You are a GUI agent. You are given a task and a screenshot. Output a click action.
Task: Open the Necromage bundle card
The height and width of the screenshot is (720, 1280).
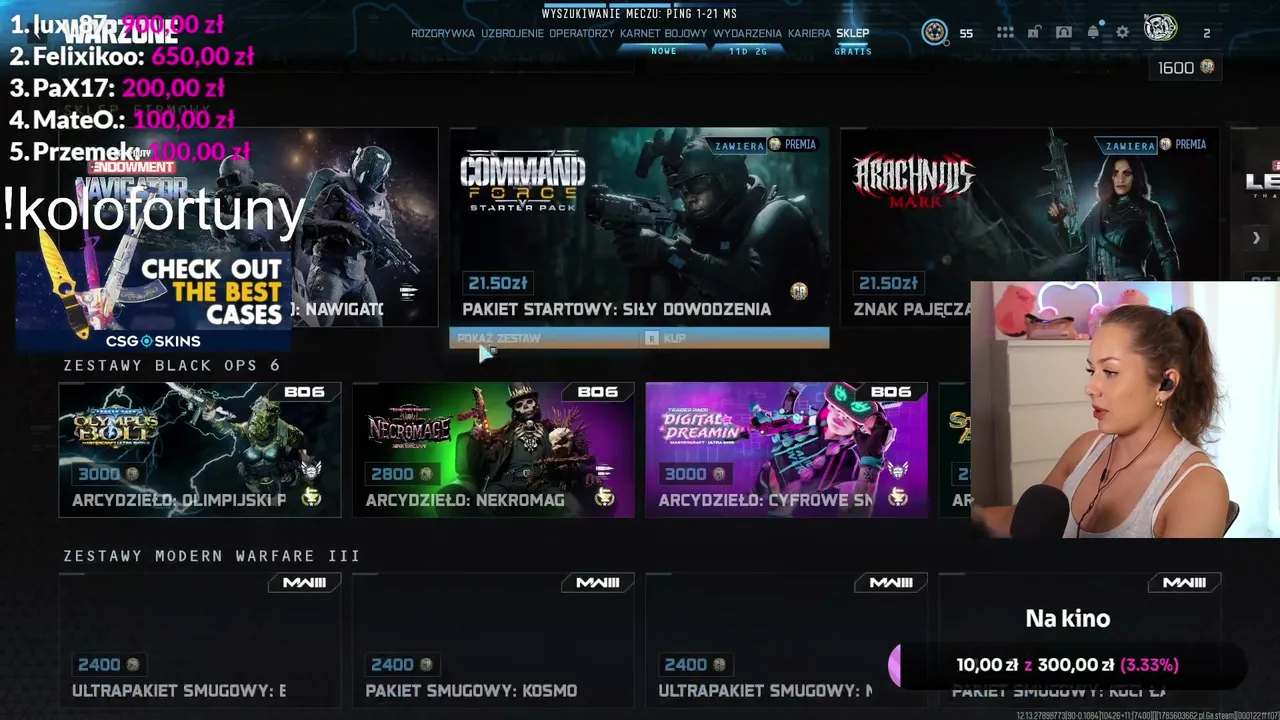pyautogui.click(x=493, y=450)
